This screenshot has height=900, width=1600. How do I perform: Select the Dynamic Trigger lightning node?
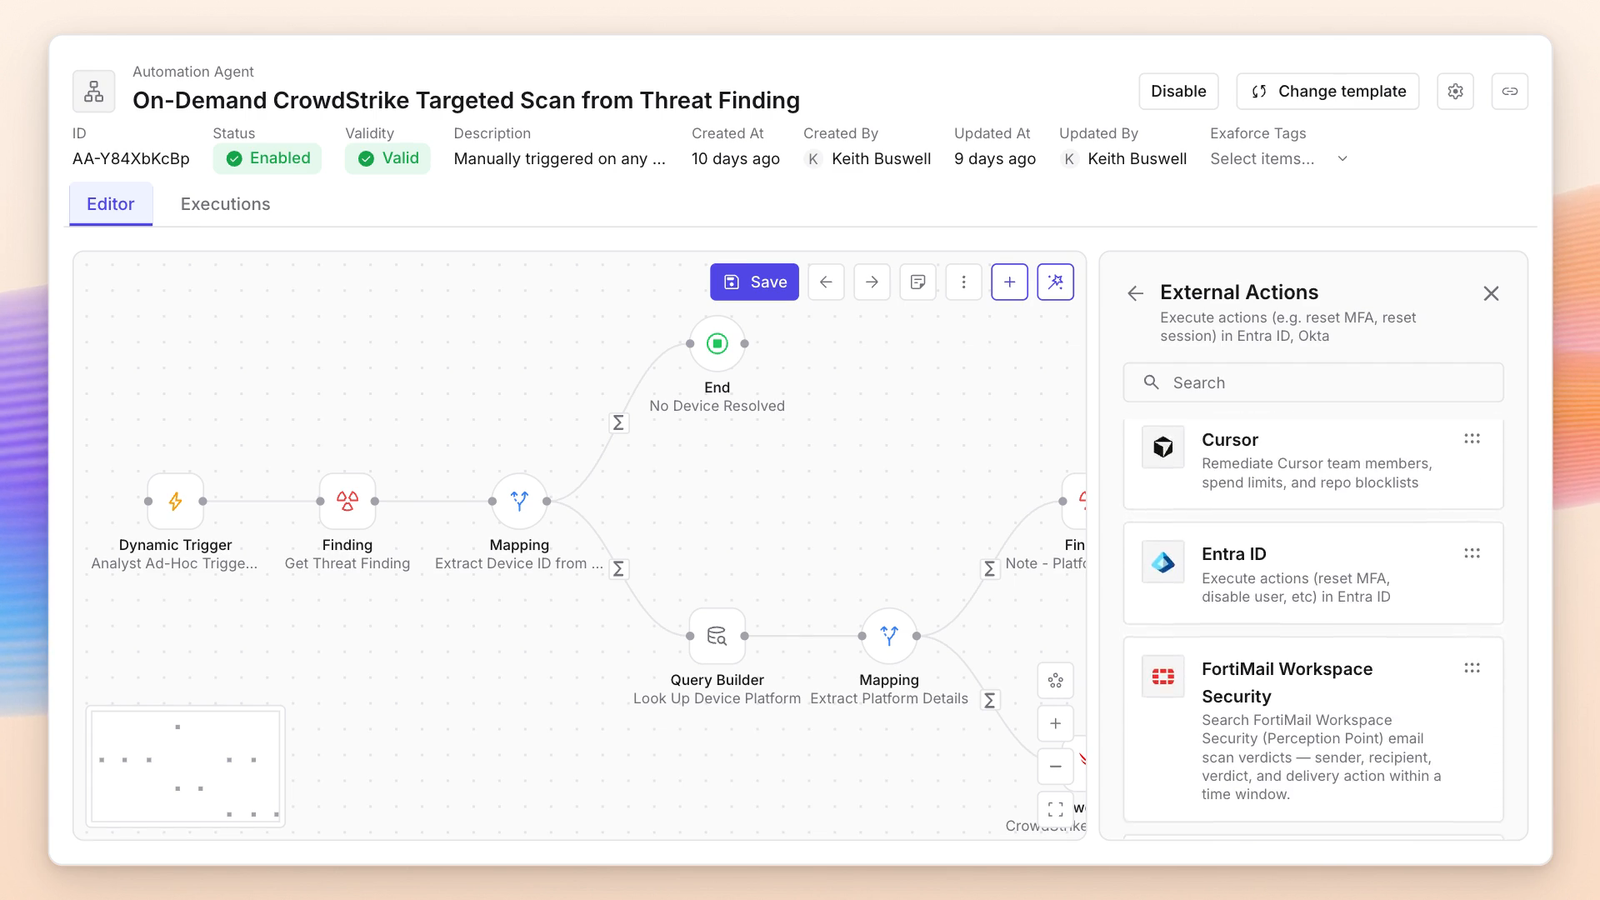175,501
